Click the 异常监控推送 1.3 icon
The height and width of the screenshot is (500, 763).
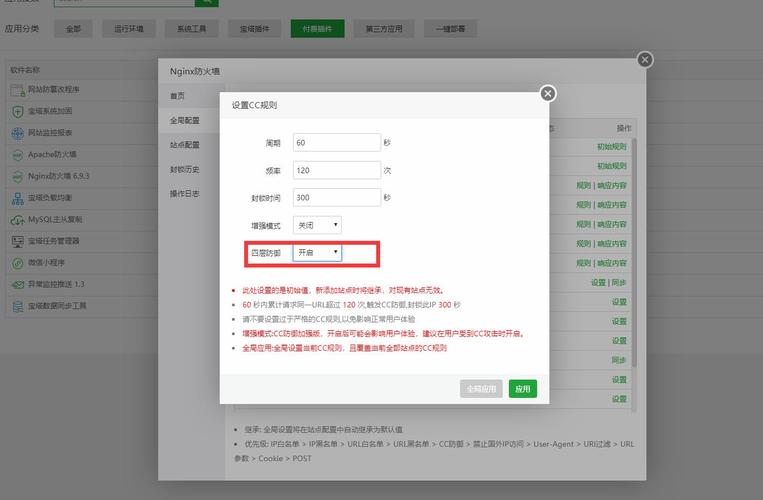point(18,285)
